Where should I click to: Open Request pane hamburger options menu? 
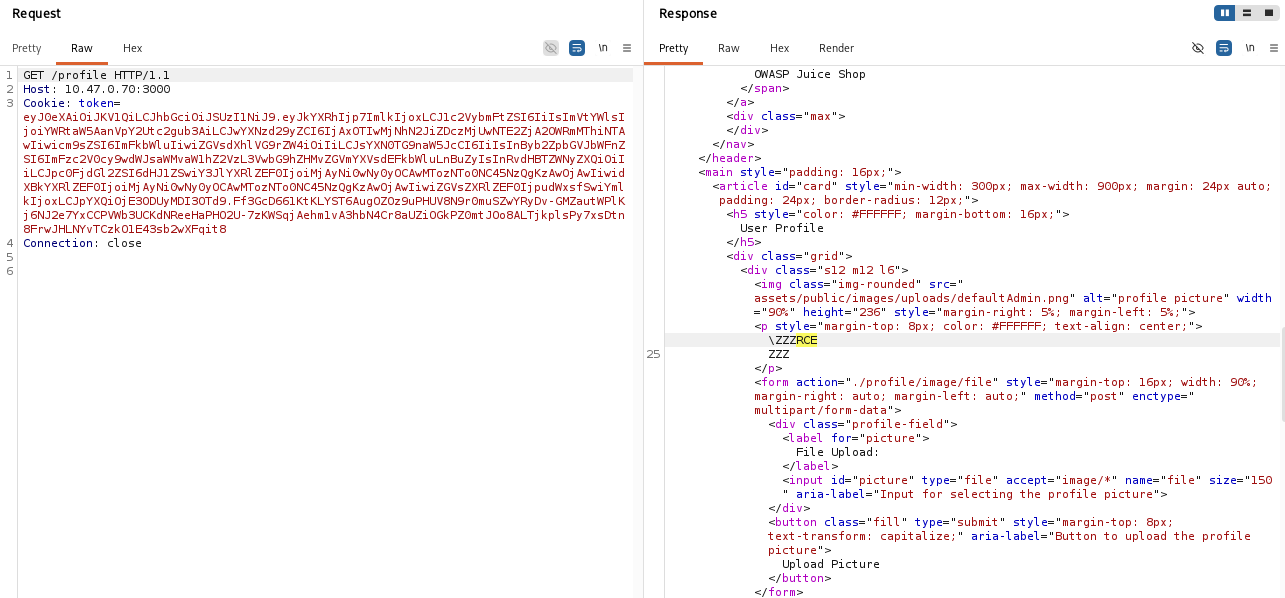pyautogui.click(x=627, y=48)
